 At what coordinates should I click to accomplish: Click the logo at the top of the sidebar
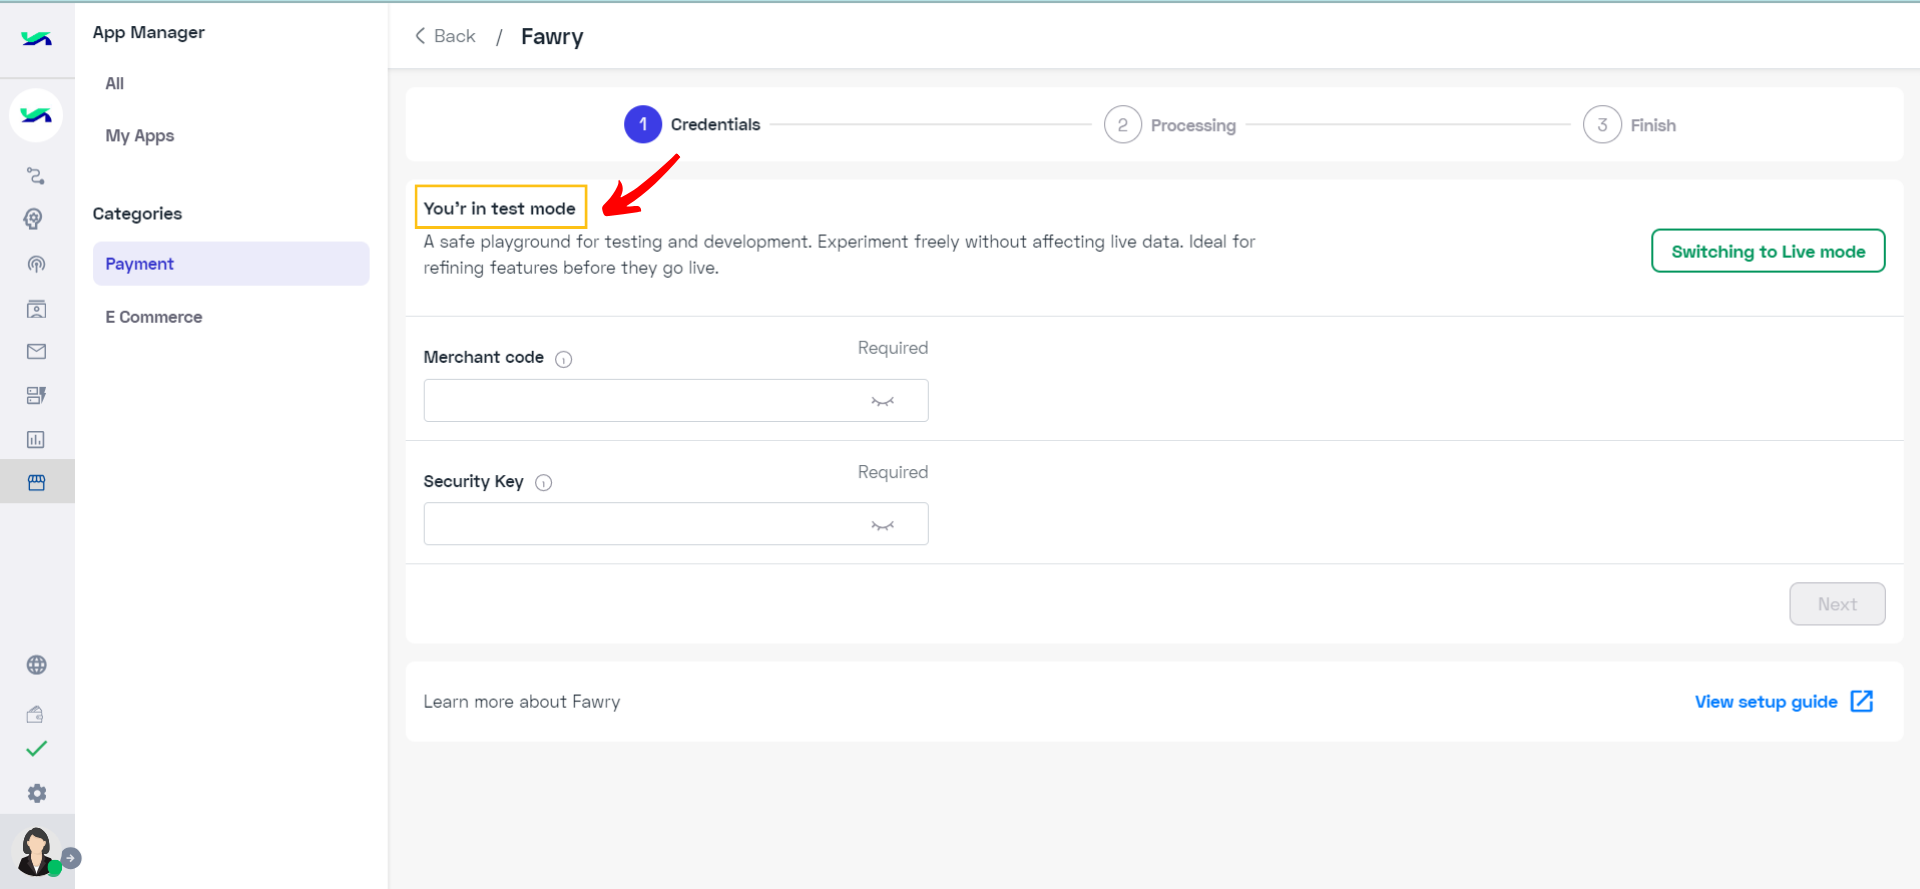click(x=37, y=39)
